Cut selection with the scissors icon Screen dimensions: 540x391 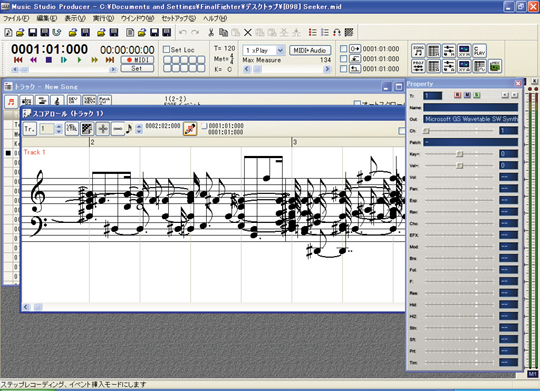211,32
